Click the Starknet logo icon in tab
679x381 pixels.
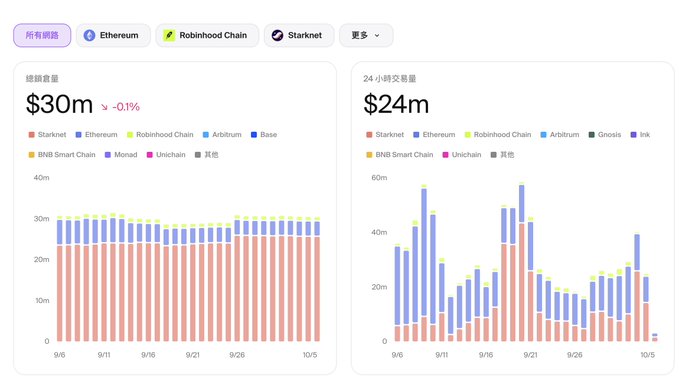click(x=277, y=36)
